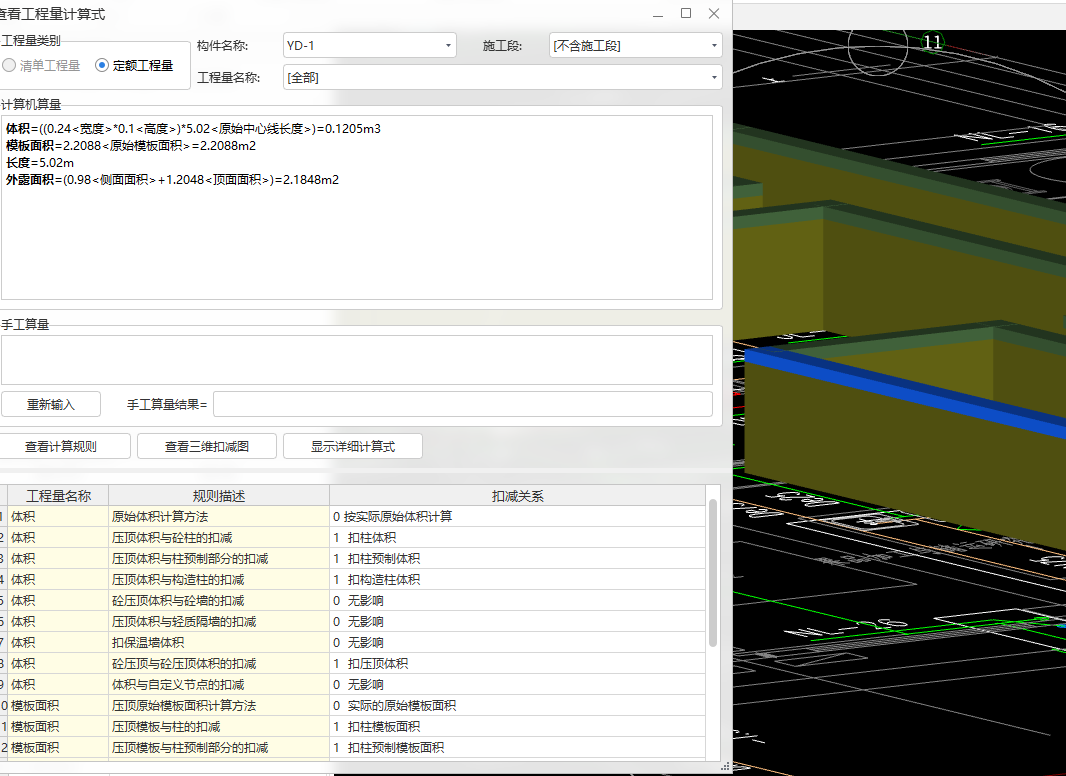The width and height of the screenshot is (1066, 776).
Task: Select the 体积与自定义节点的扣减 row
Action: click(x=353, y=684)
